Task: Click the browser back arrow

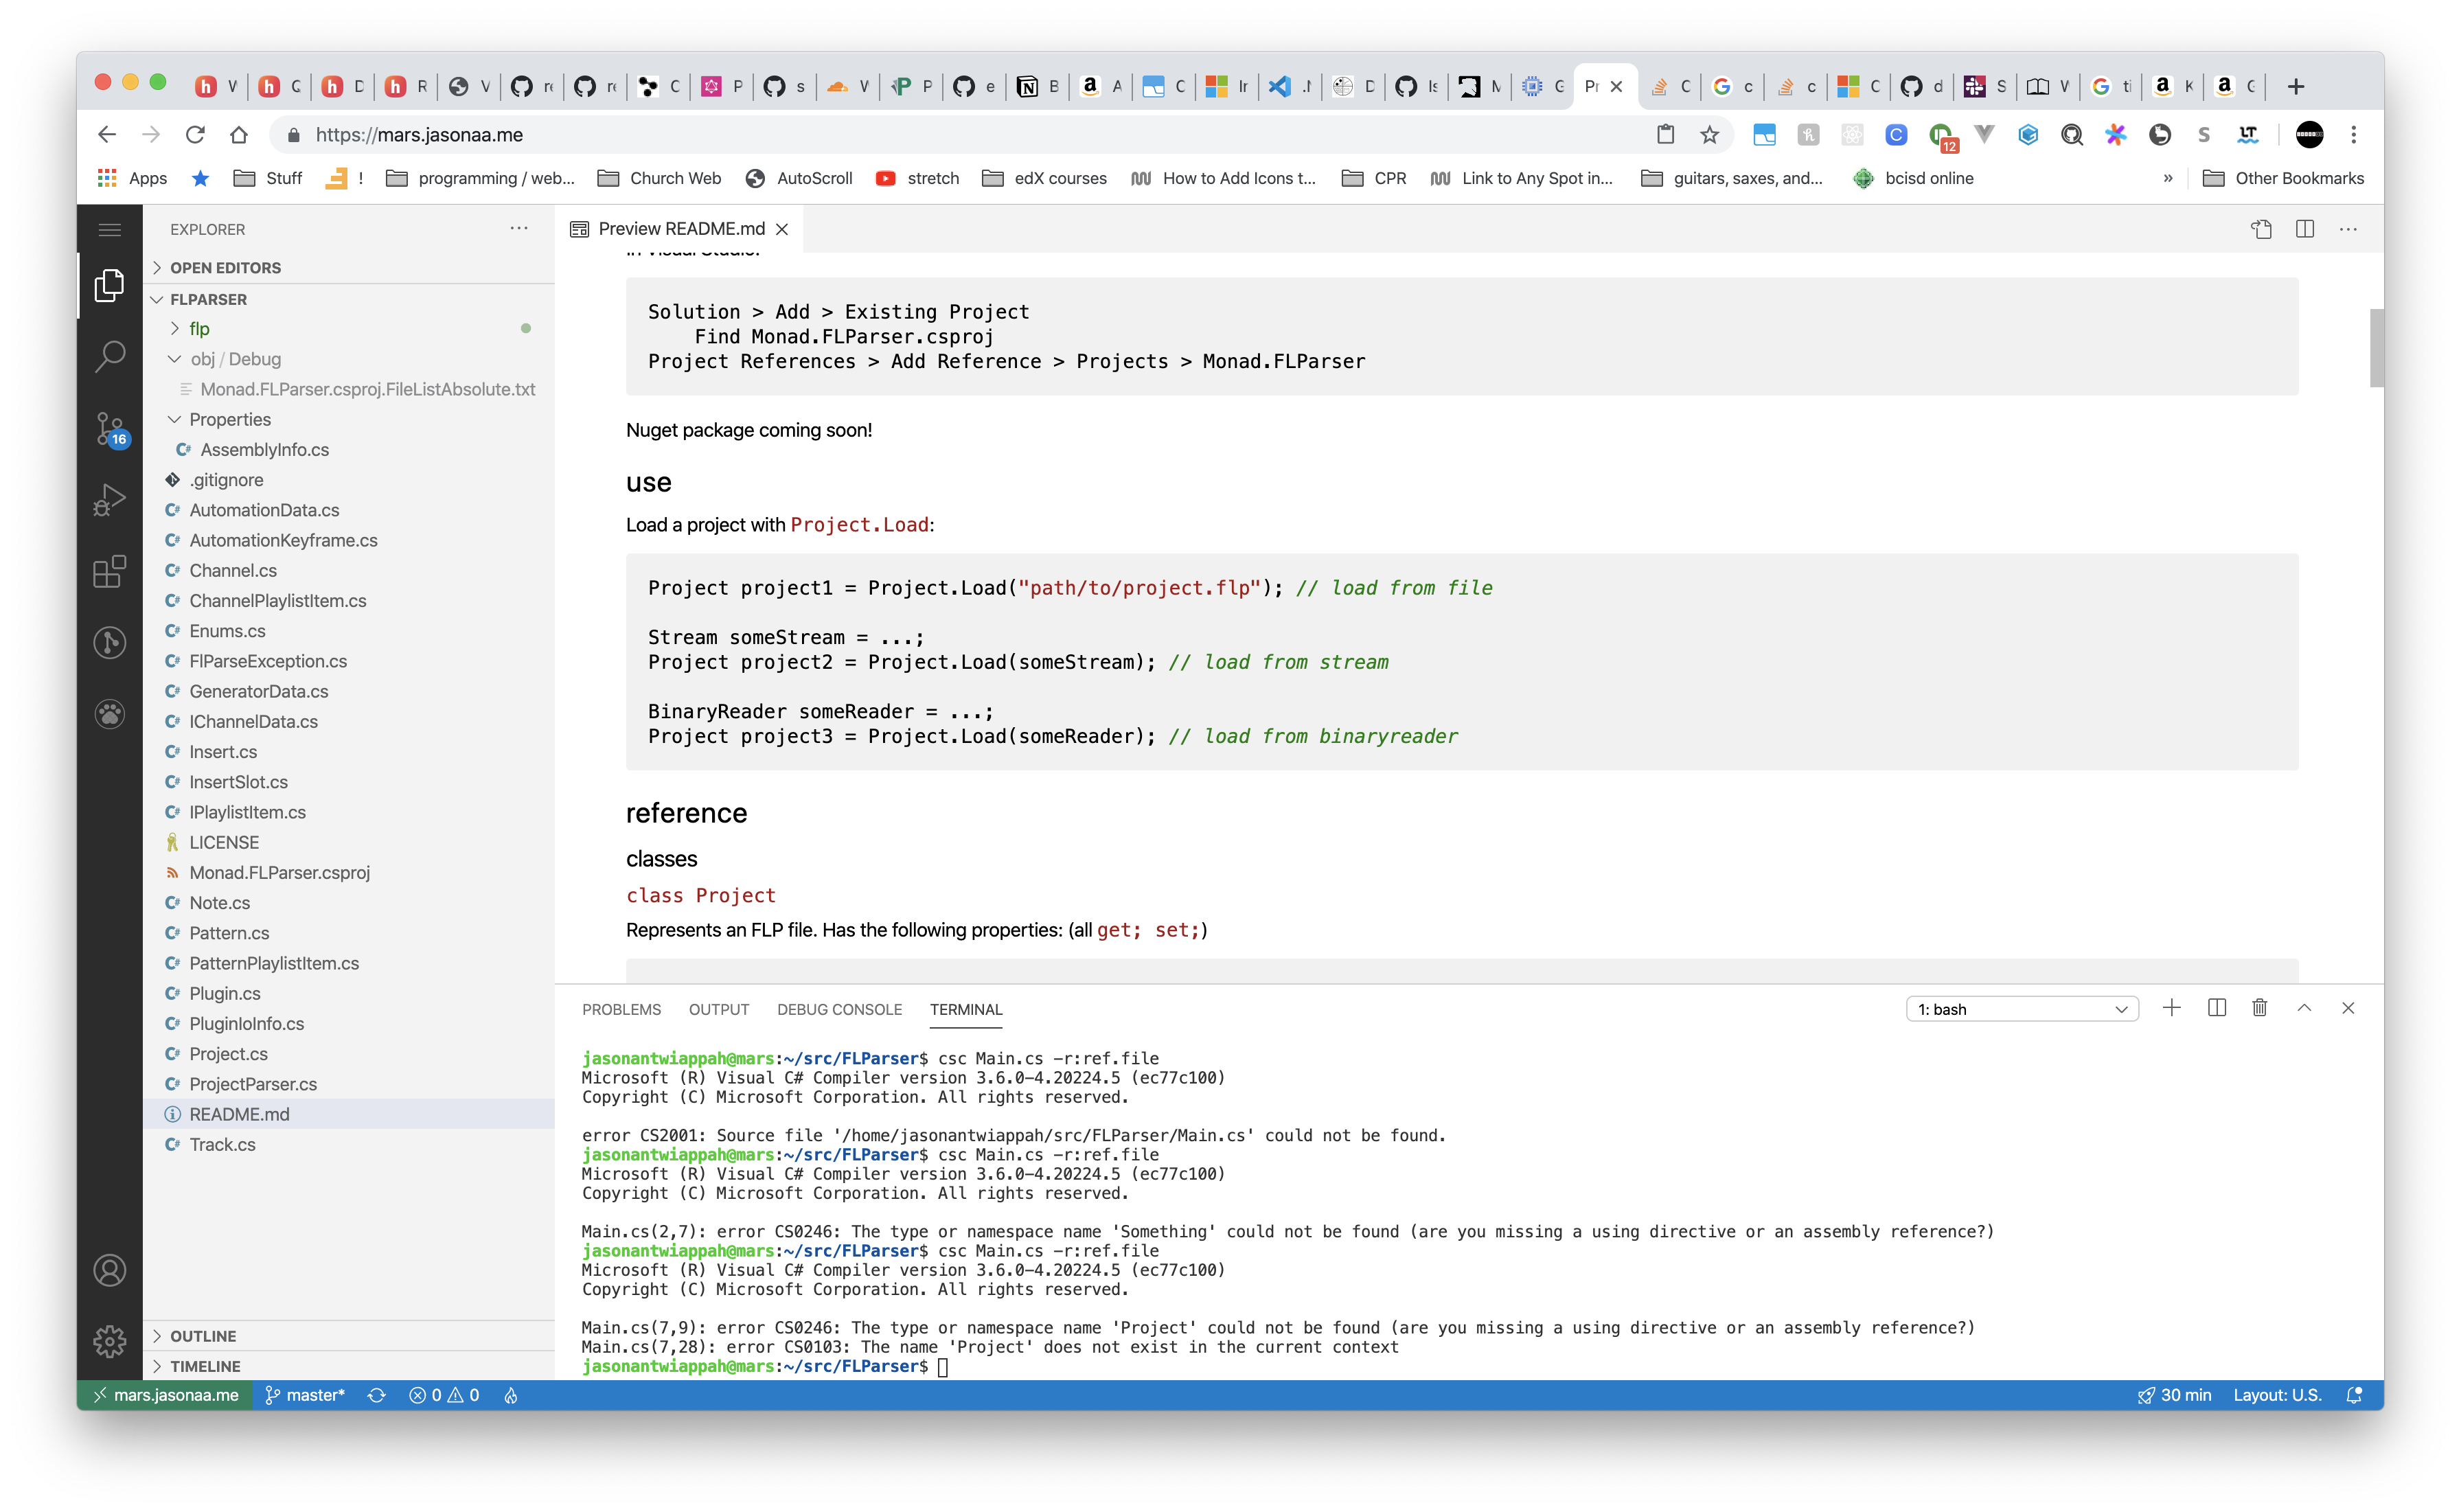Action: [x=107, y=134]
